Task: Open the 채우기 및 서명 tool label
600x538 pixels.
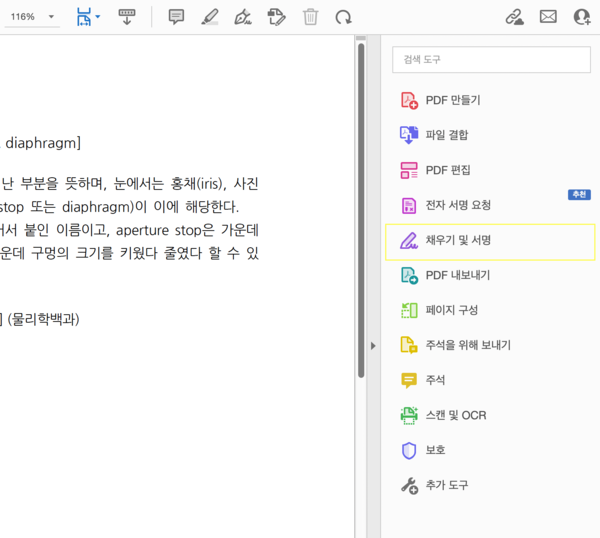Action: pos(458,241)
